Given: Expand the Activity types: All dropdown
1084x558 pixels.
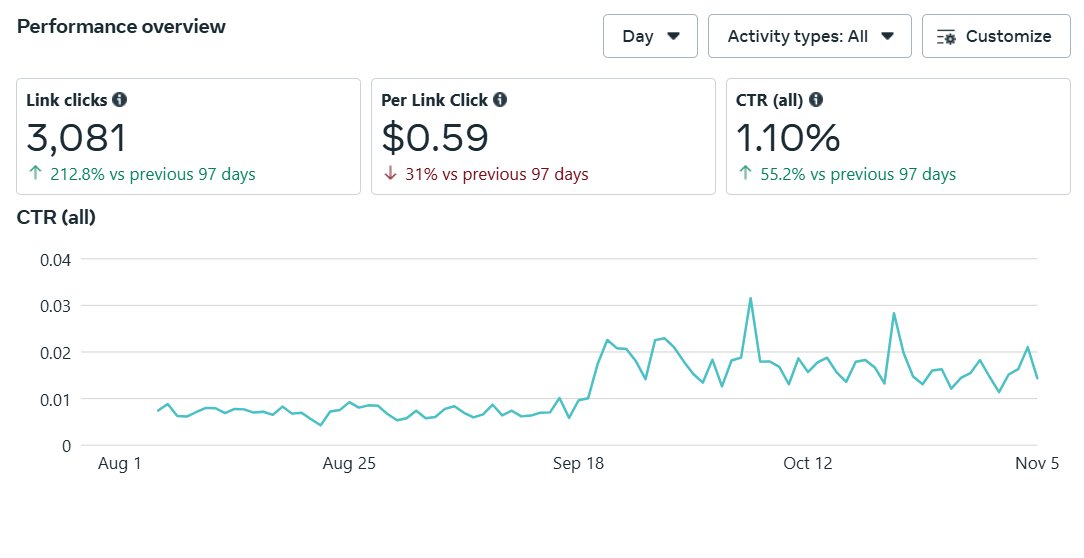Looking at the screenshot, I should coord(810,36).
